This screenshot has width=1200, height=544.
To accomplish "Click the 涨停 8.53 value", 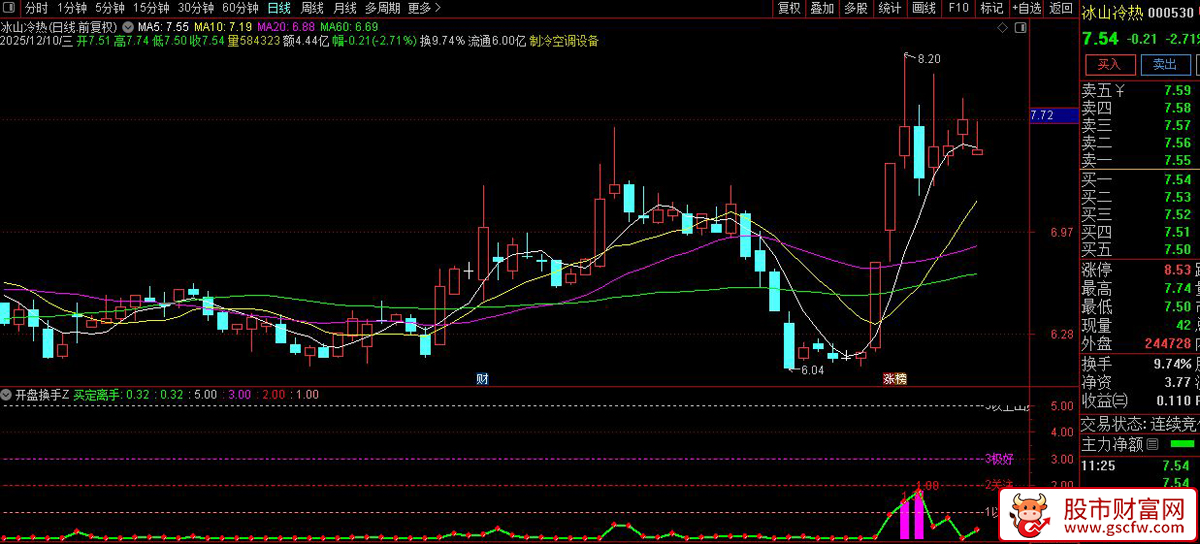I will pyautogui.click(x=1176, y=270).
